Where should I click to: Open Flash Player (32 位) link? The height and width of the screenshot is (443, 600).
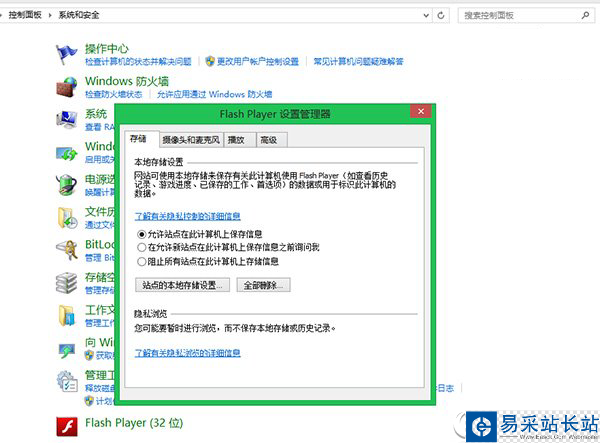pyautogui.click(x=134, y=423)
